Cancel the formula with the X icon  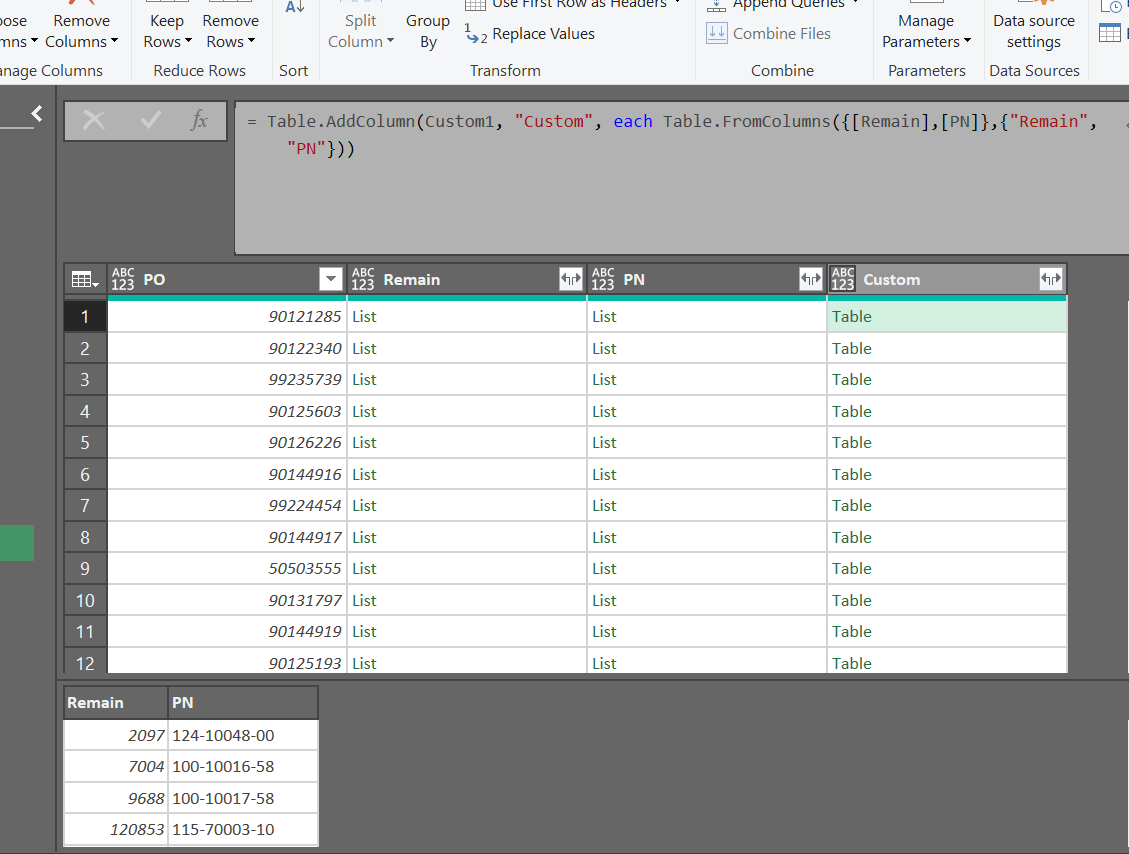pyautogui.click(x=93, y=120)
